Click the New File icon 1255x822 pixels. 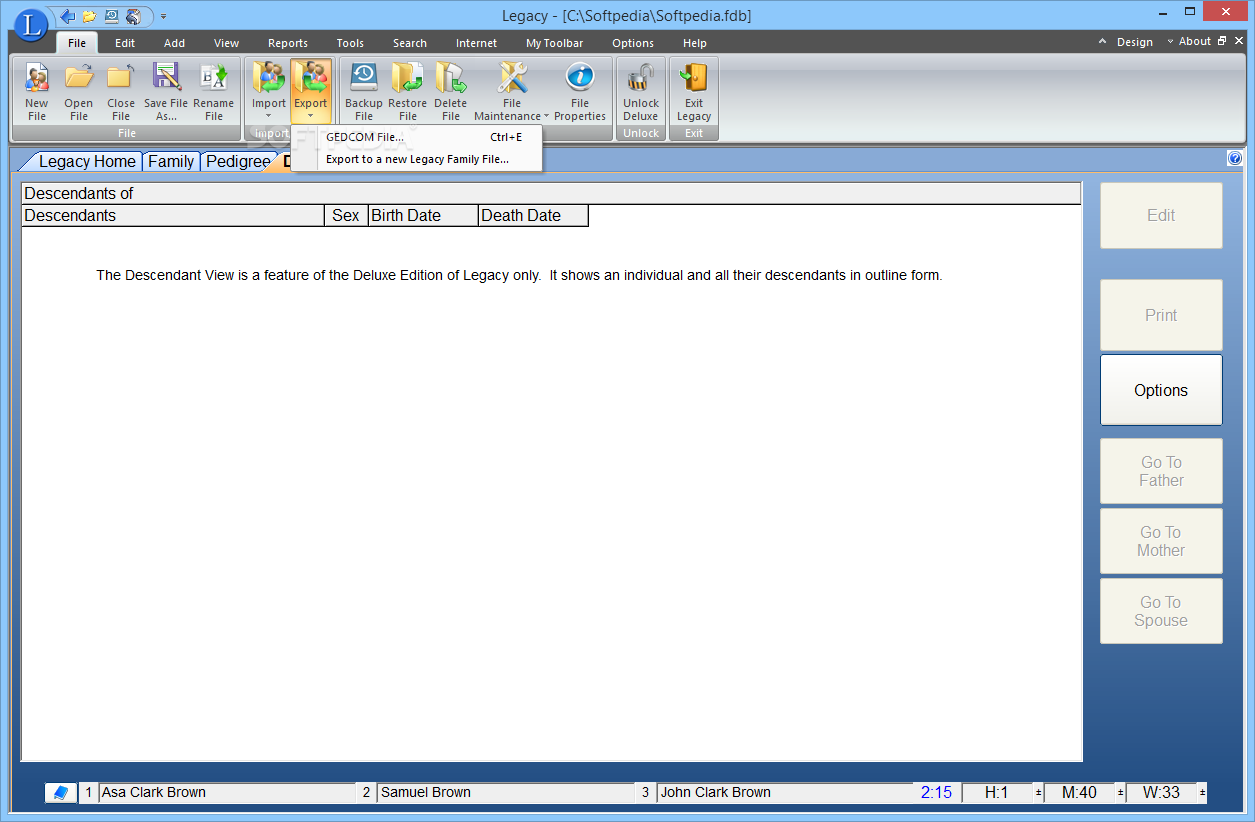coord(37,77)
